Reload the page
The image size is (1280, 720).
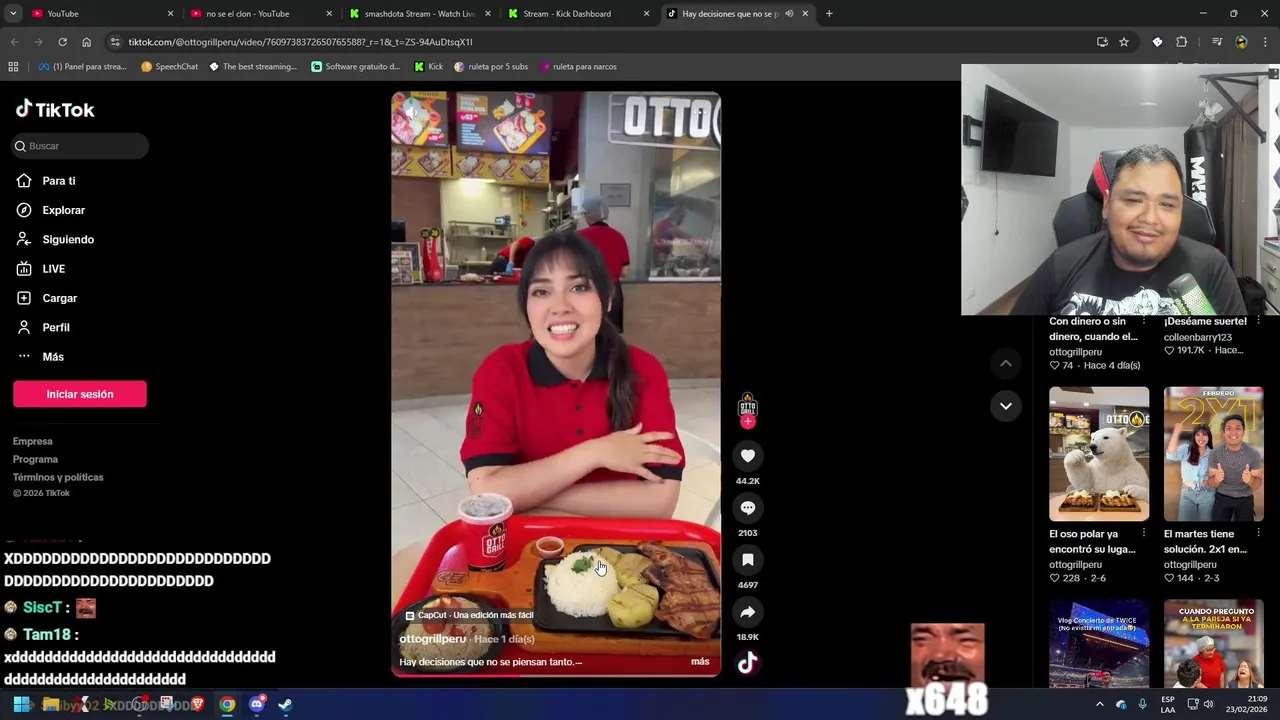coord(62,42)
